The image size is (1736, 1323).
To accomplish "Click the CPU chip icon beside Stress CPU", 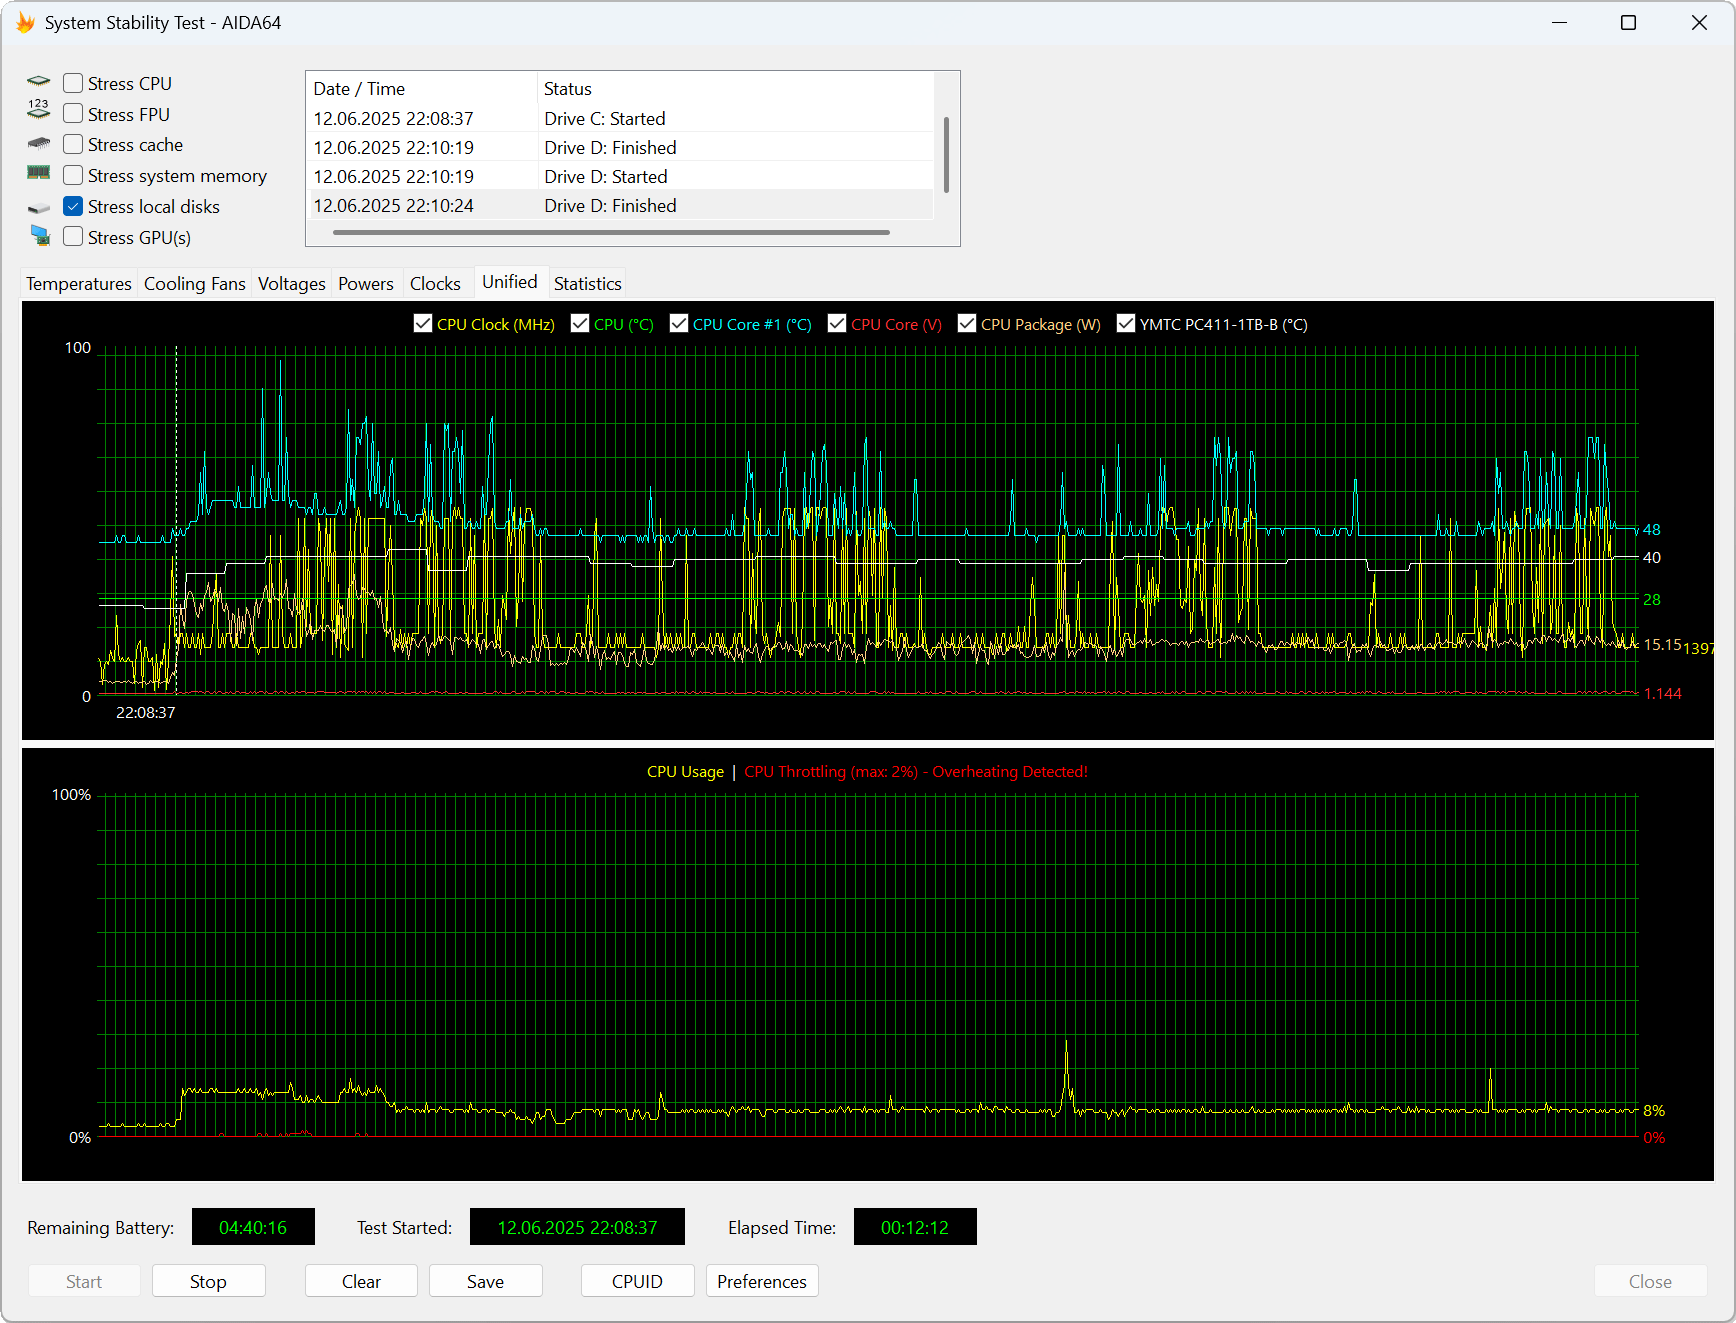I will point(39,82).
